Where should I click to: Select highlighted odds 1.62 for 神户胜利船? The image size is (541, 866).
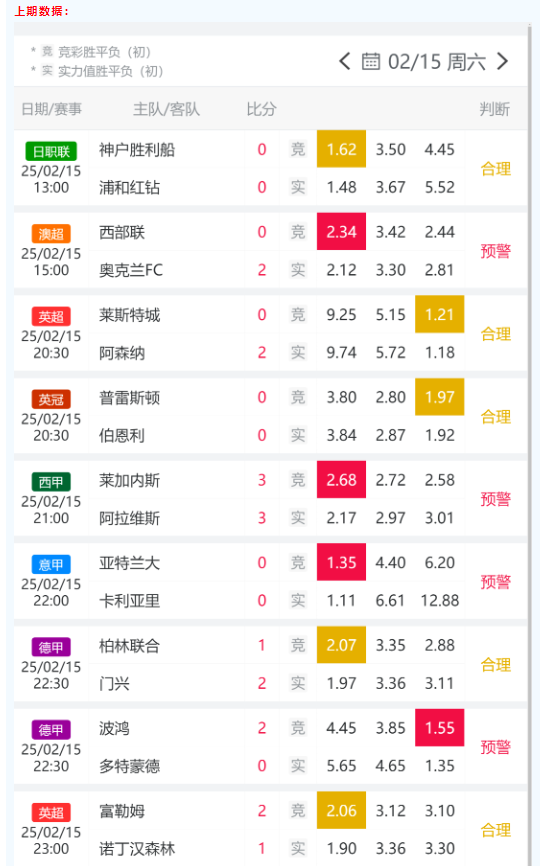(341, 149)
